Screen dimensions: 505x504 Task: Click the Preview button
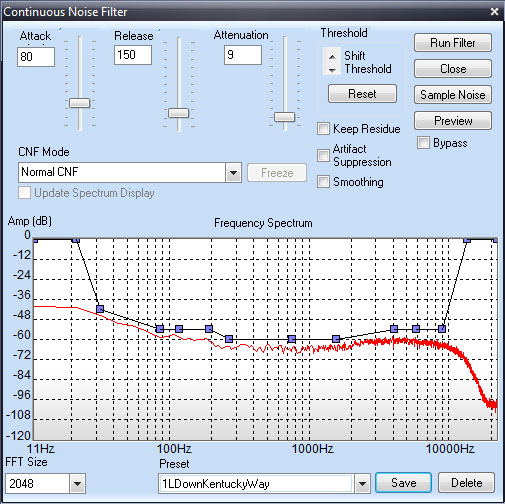pyautogui.click(x=453, y=121)
